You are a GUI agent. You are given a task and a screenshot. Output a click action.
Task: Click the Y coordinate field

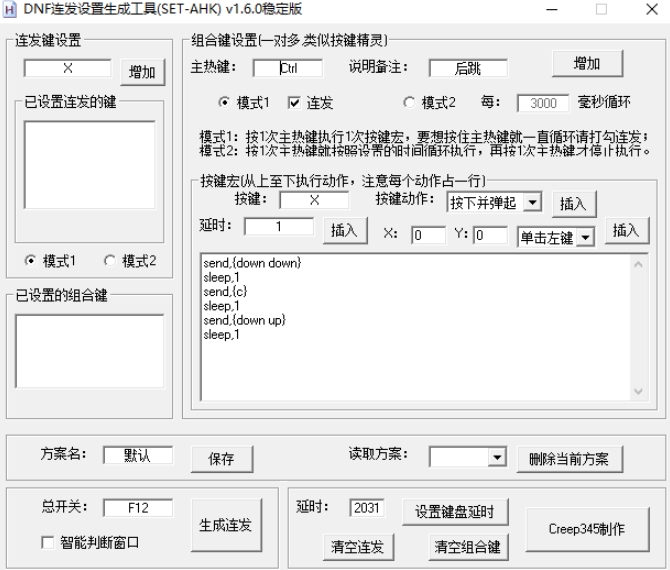(491, 235)
